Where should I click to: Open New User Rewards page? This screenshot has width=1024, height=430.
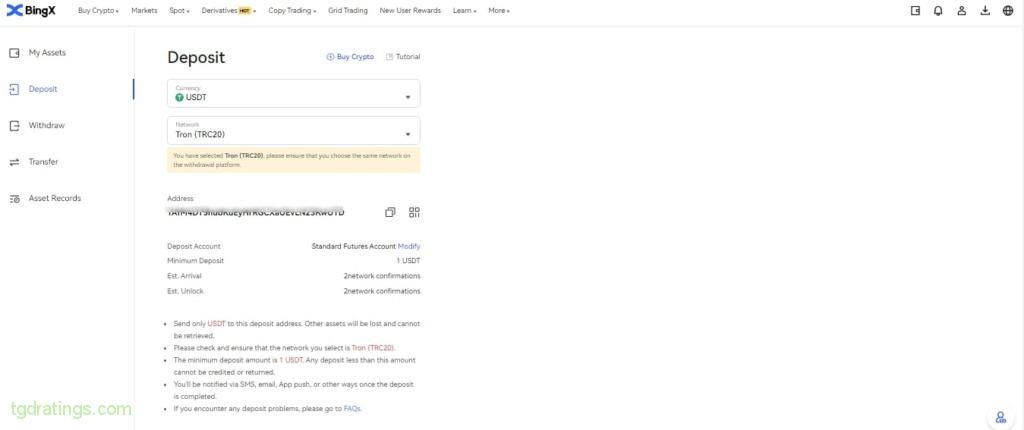pyautogui.click(x=410, y=10)
